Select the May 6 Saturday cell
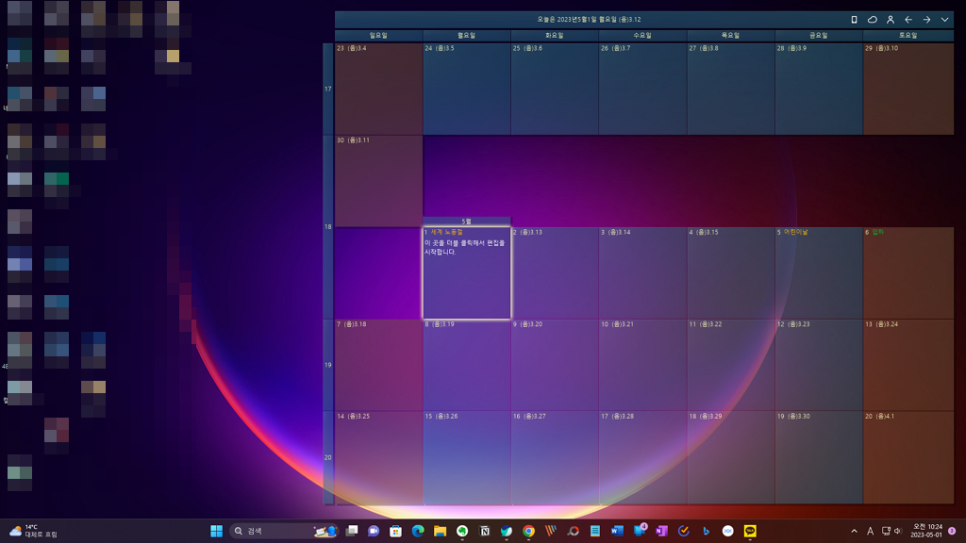Viewport: 966px width, 543px height. click(908, 273)
